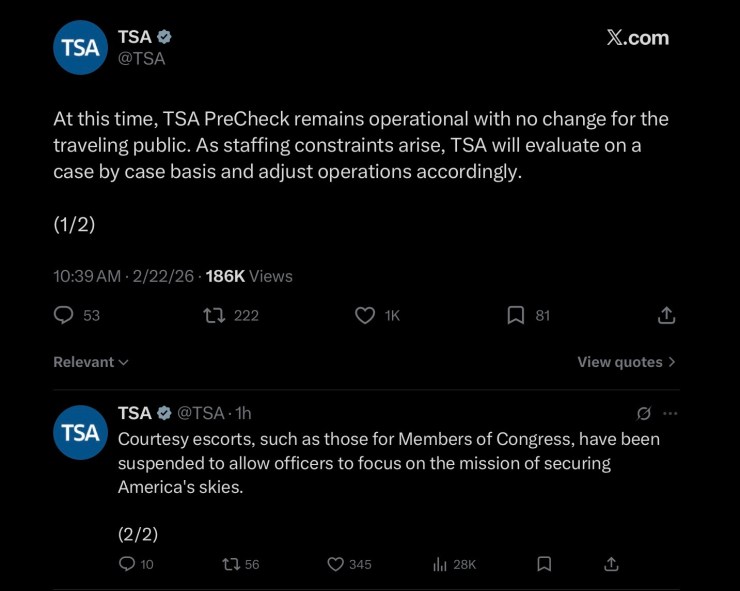Open View quotes link

[x=626, y=362]
